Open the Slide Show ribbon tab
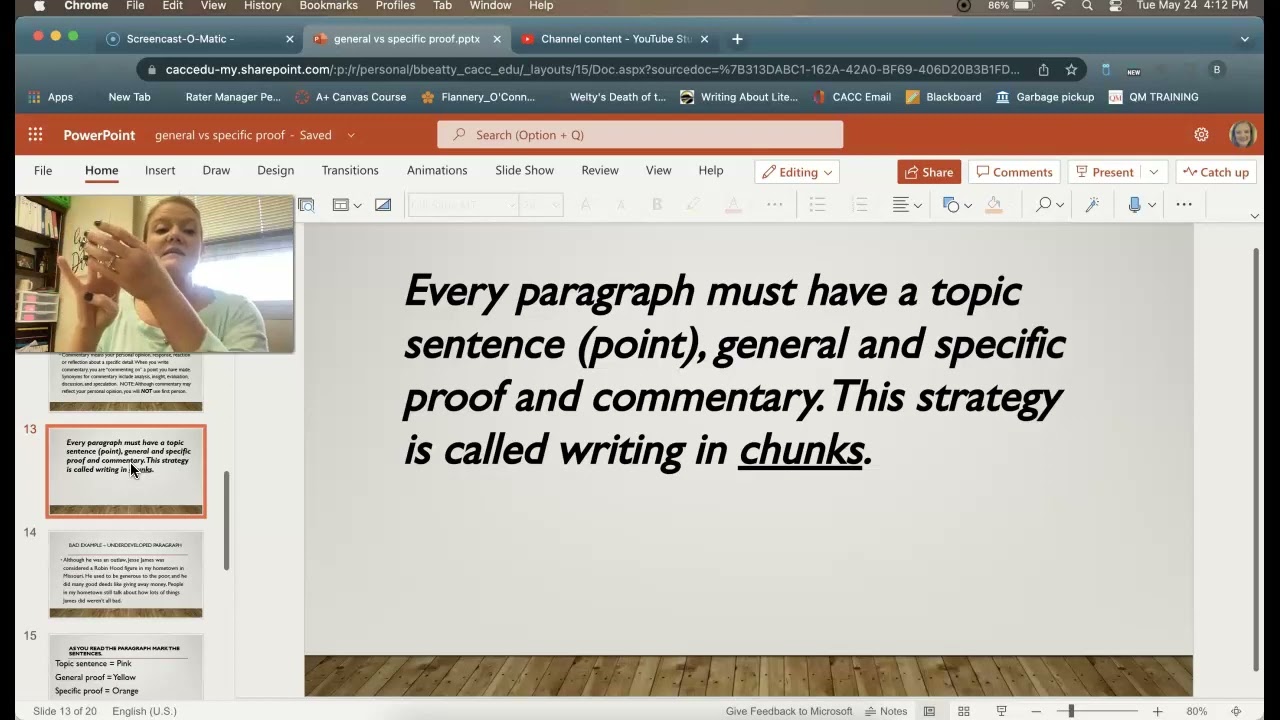1280x720 pixels. coord(524,170)
